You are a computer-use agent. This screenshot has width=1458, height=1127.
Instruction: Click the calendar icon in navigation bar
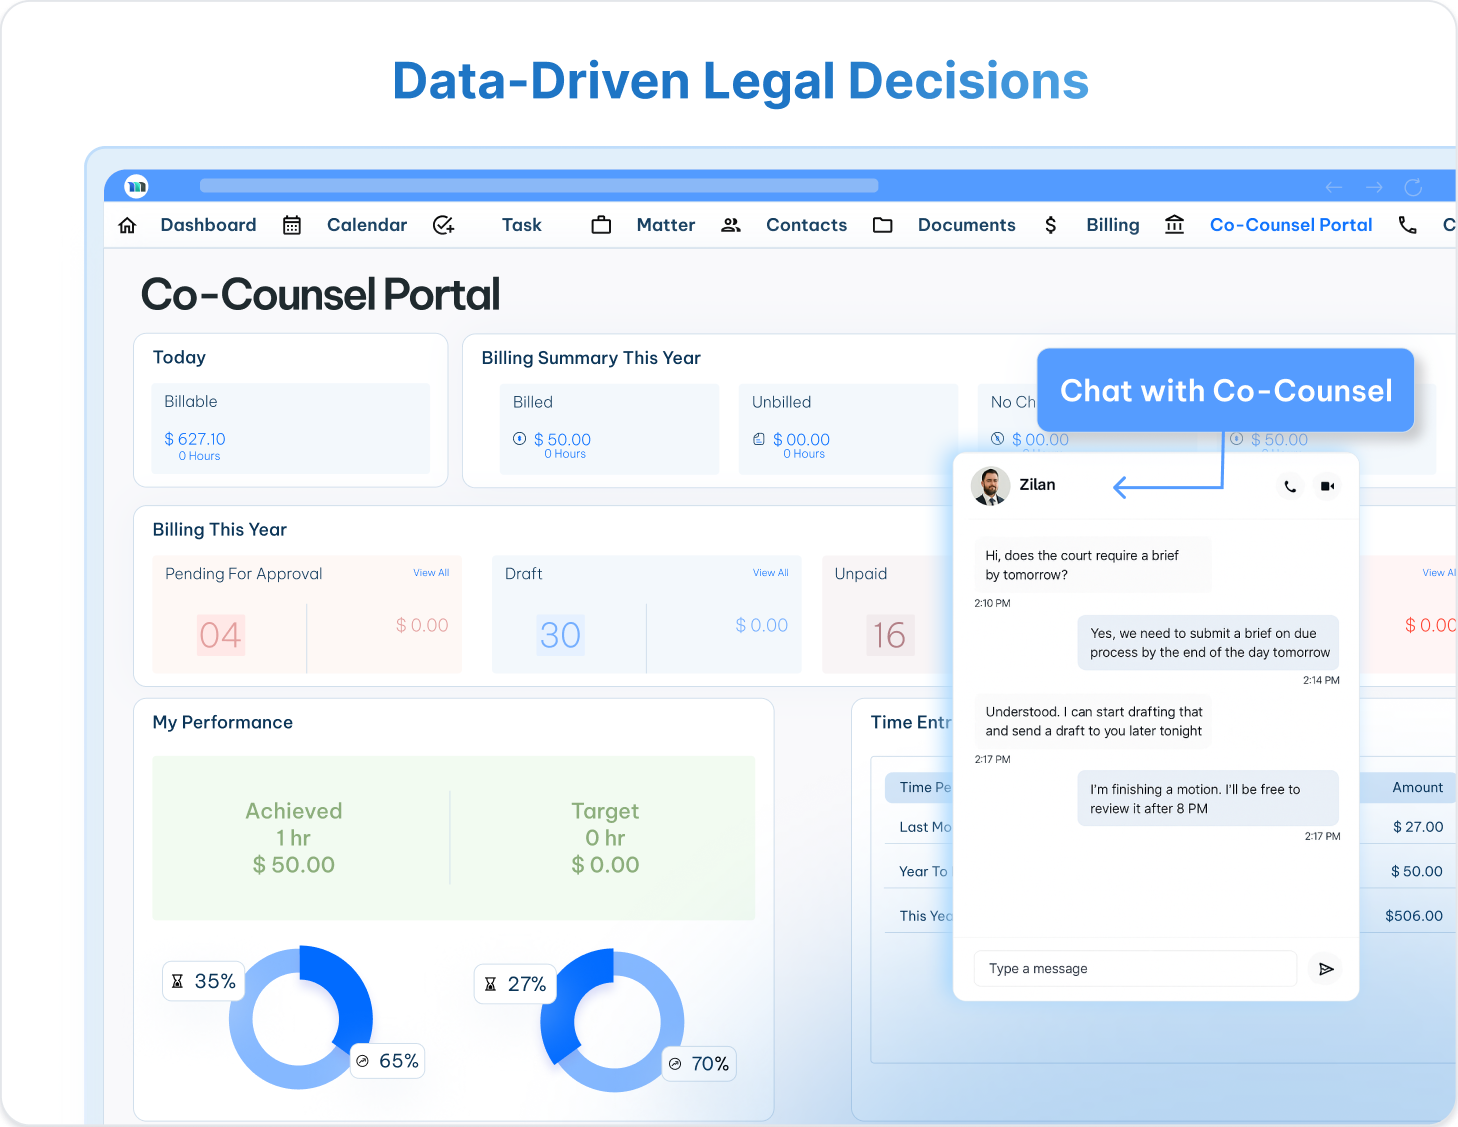(x=292, y=225)
